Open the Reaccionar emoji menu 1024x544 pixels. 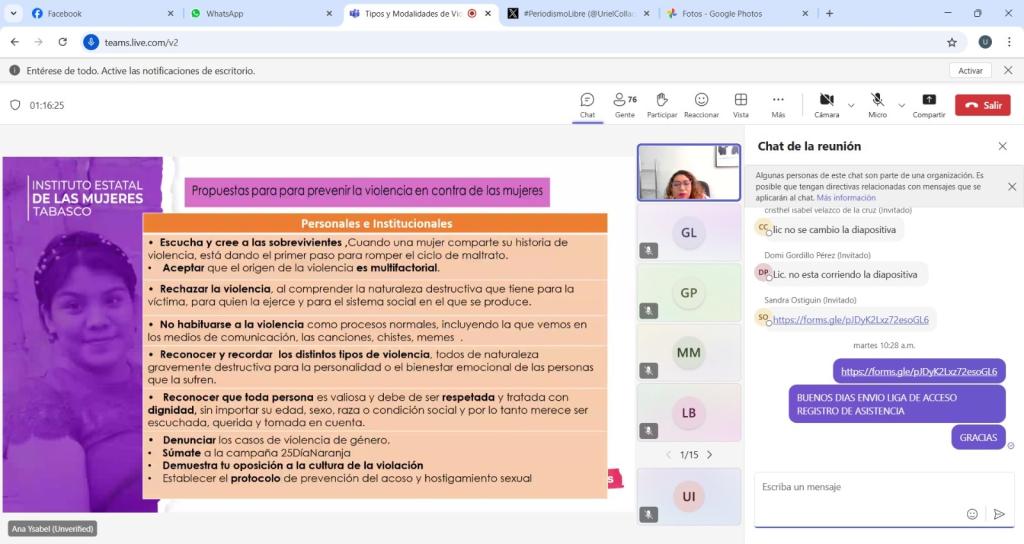701,100
